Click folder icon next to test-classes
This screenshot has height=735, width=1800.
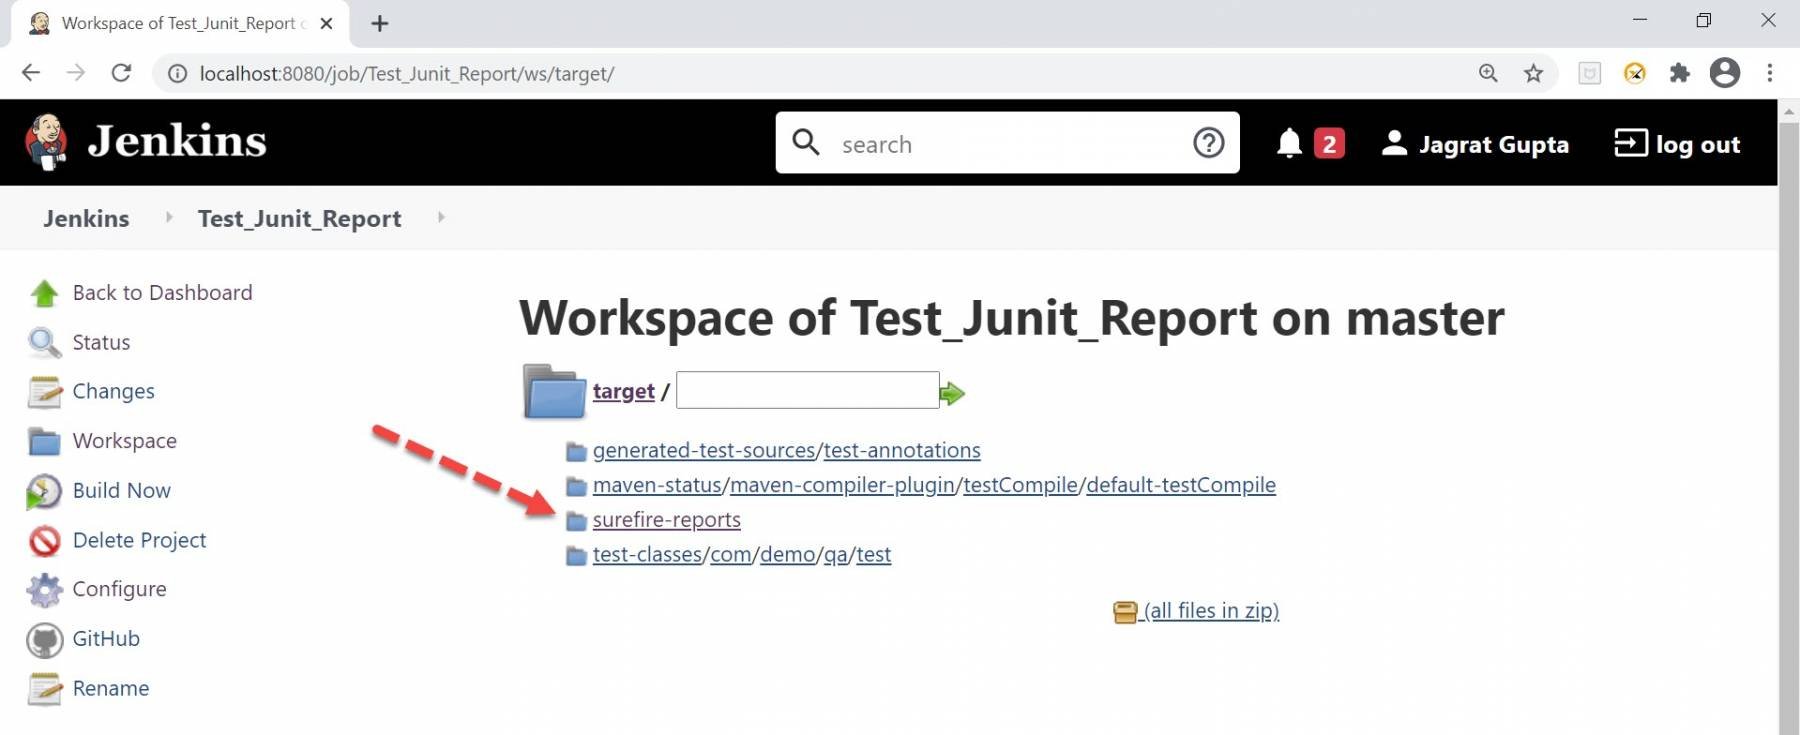point(576,556)
